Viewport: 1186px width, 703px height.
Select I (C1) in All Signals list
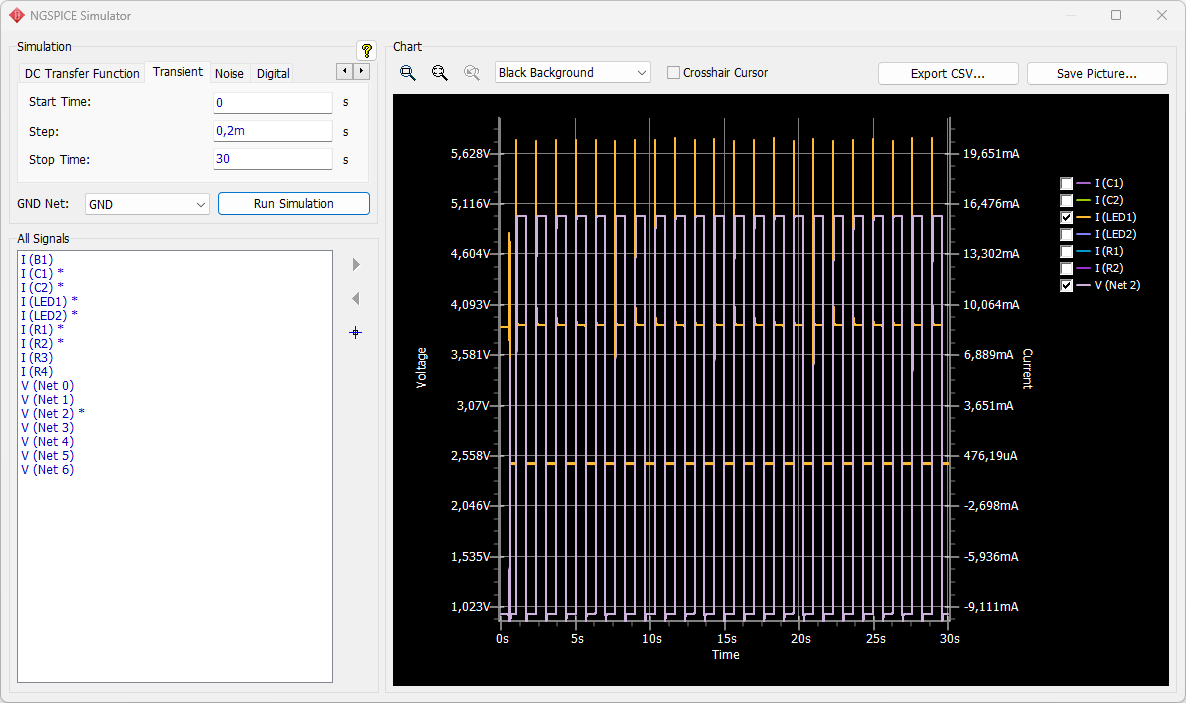click(x=42, y=273)
